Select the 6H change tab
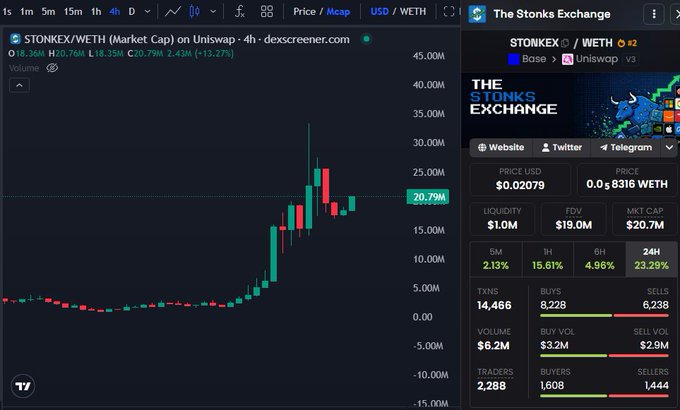Viewport: 680px width, 410px height. (x=599, y=259)
